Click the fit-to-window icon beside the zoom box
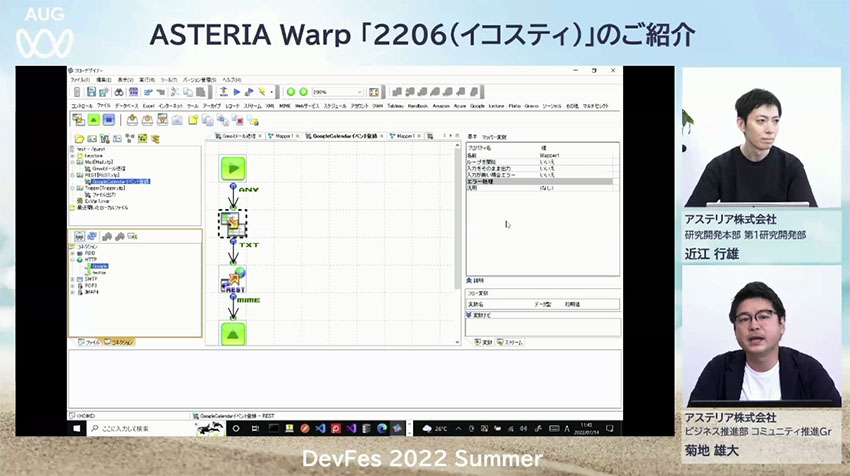Viewport: 850px width, 476px height. 374,92
